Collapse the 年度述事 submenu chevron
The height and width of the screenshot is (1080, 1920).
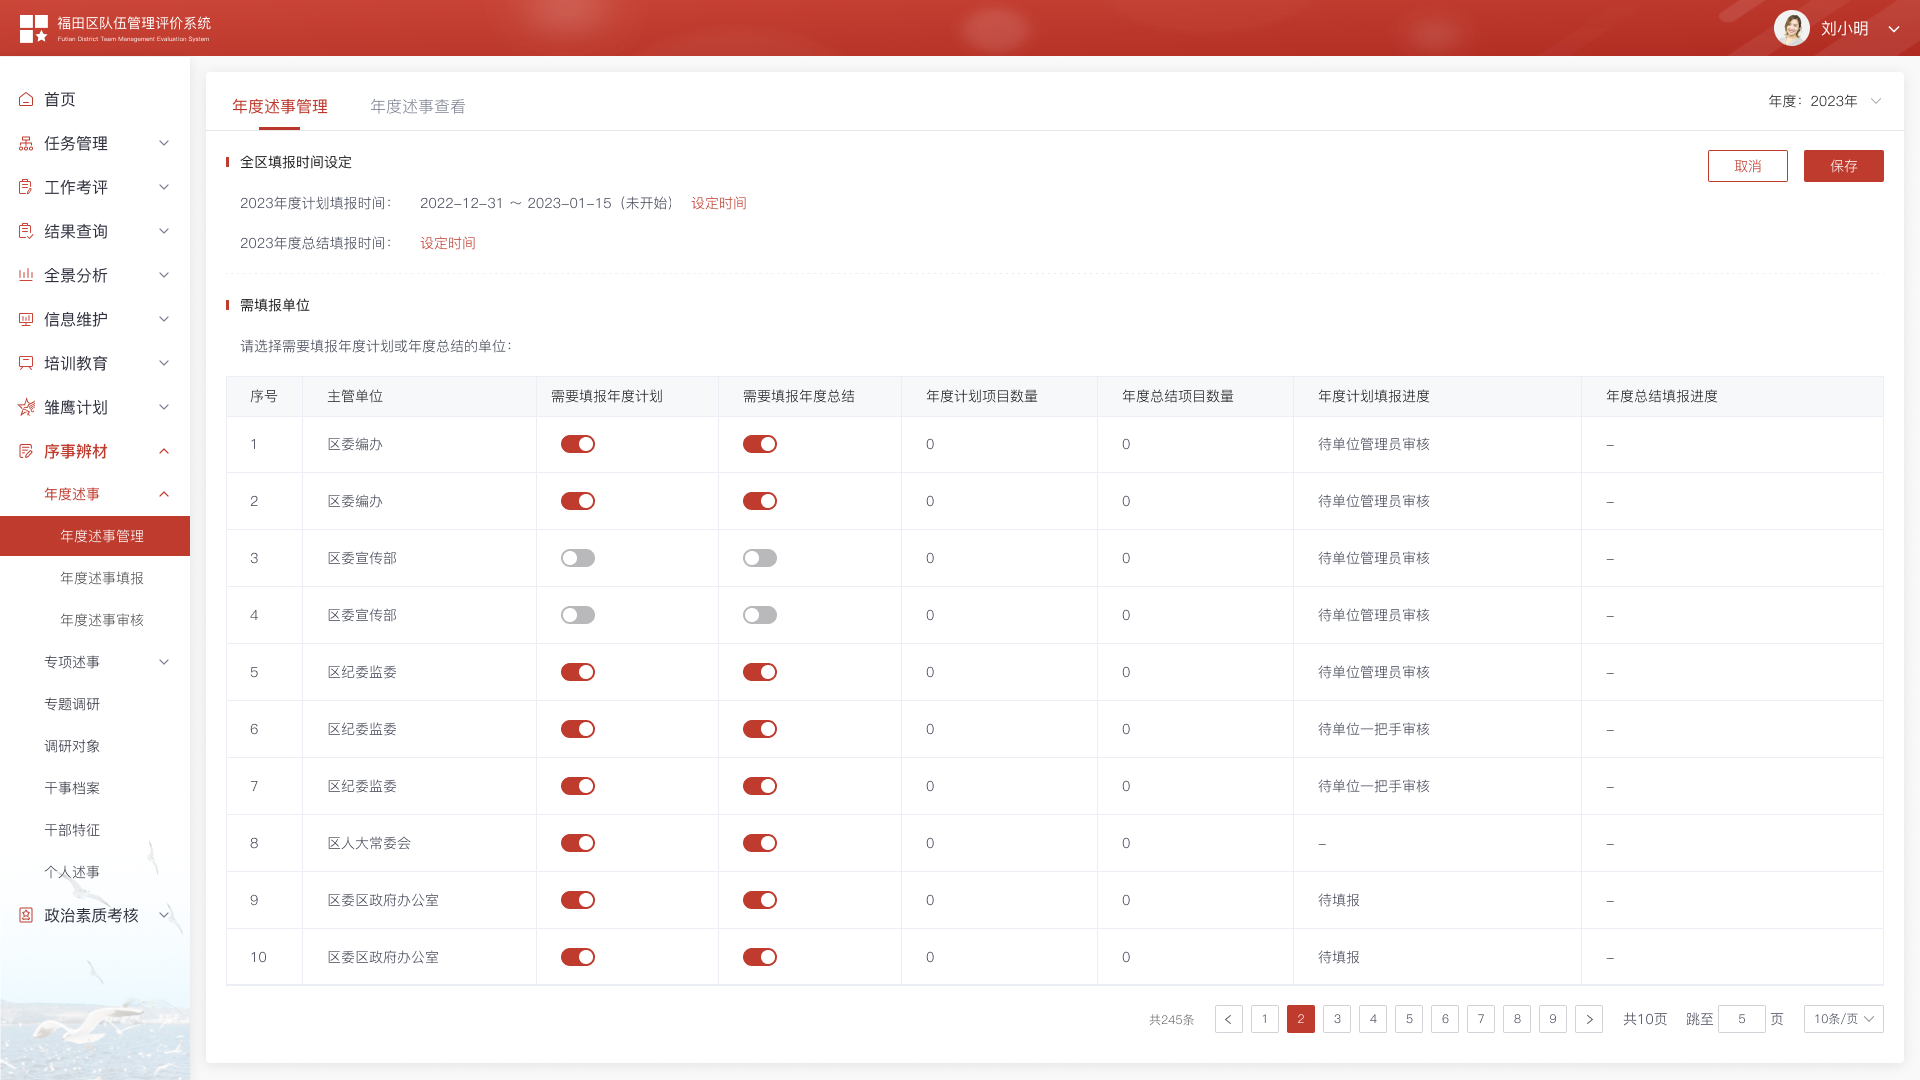pyautogui.click(x=164, y=494)
